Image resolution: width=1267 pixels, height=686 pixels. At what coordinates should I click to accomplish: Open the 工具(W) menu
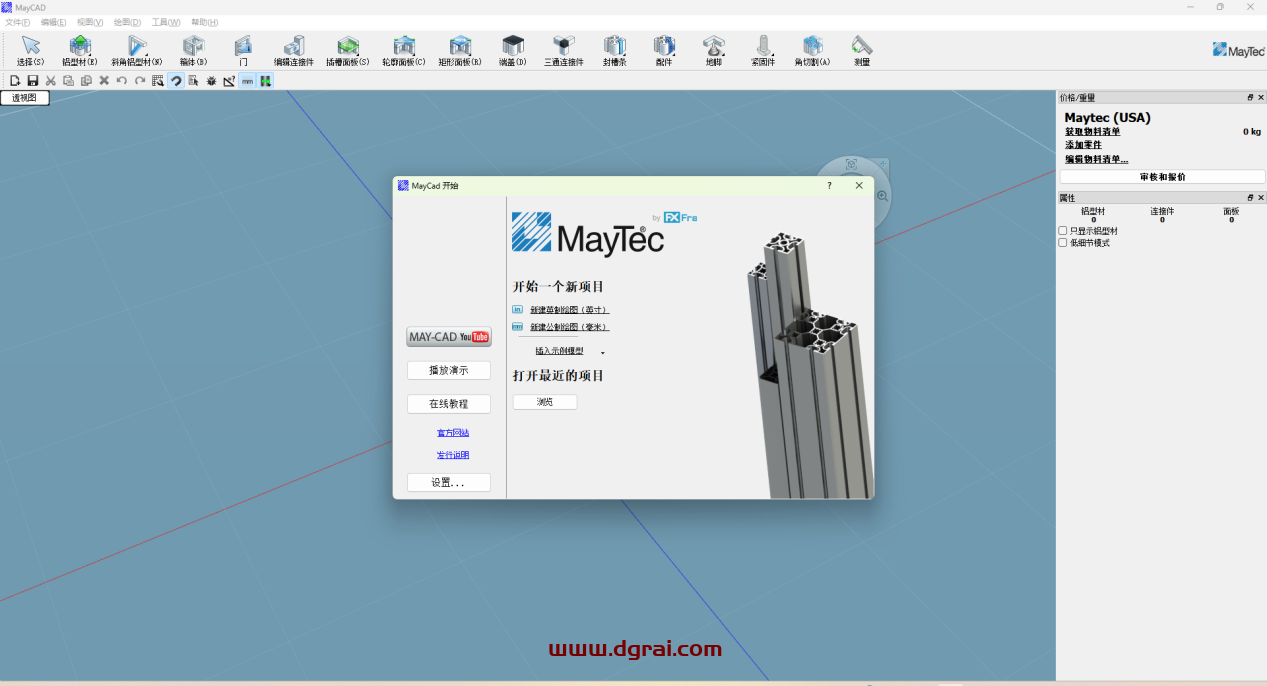pos(166,22)
